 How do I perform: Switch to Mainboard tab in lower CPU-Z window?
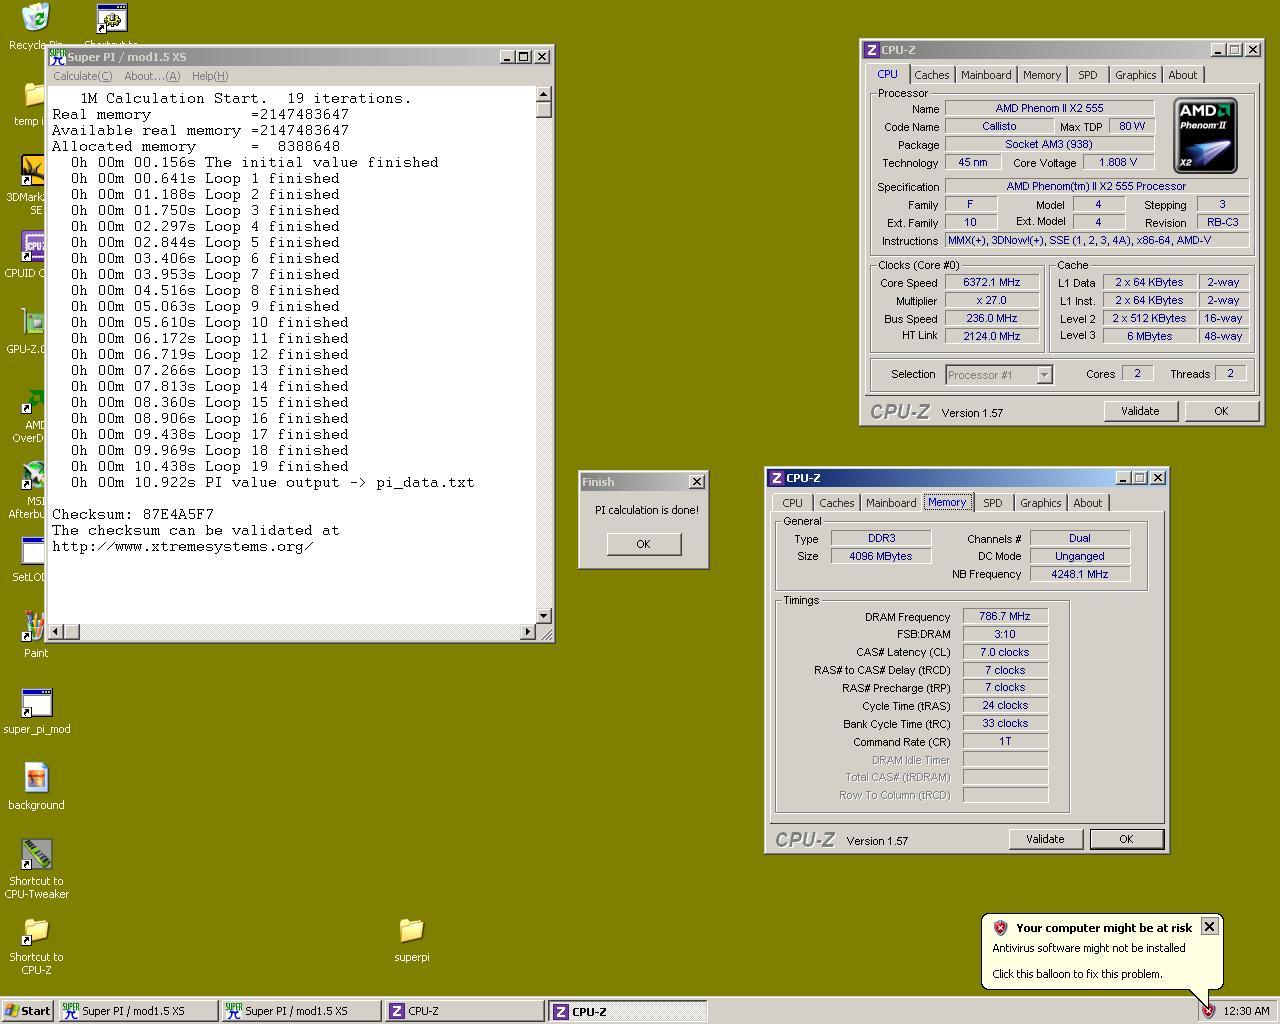890,503
